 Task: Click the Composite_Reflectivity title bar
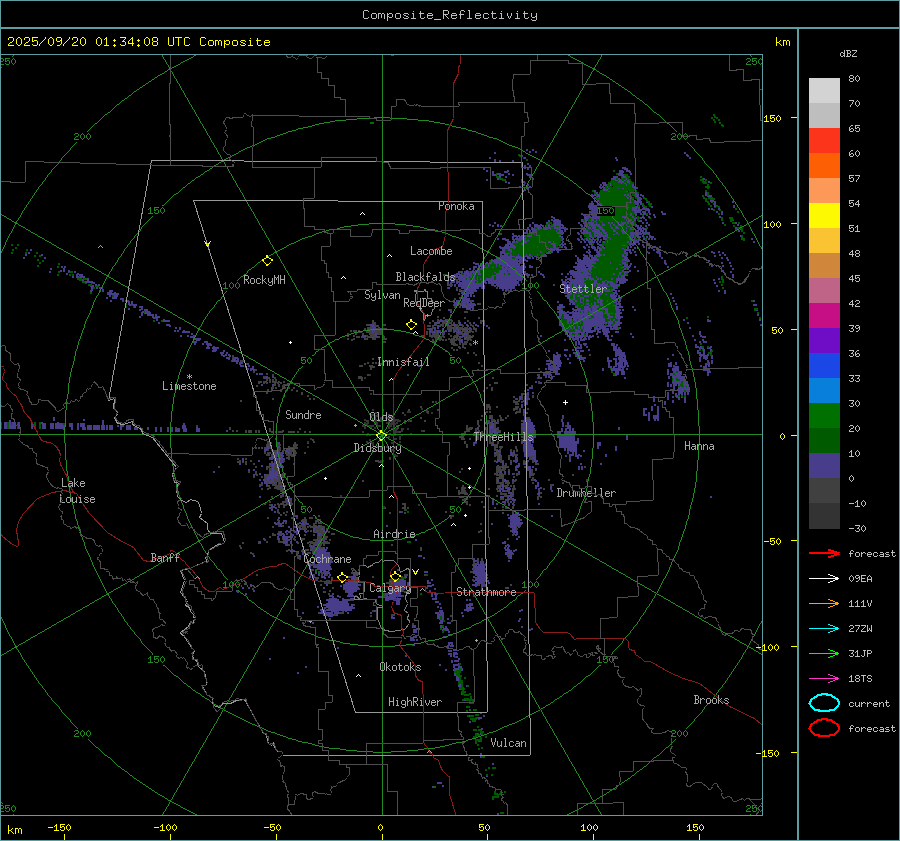tap(449, 15)
